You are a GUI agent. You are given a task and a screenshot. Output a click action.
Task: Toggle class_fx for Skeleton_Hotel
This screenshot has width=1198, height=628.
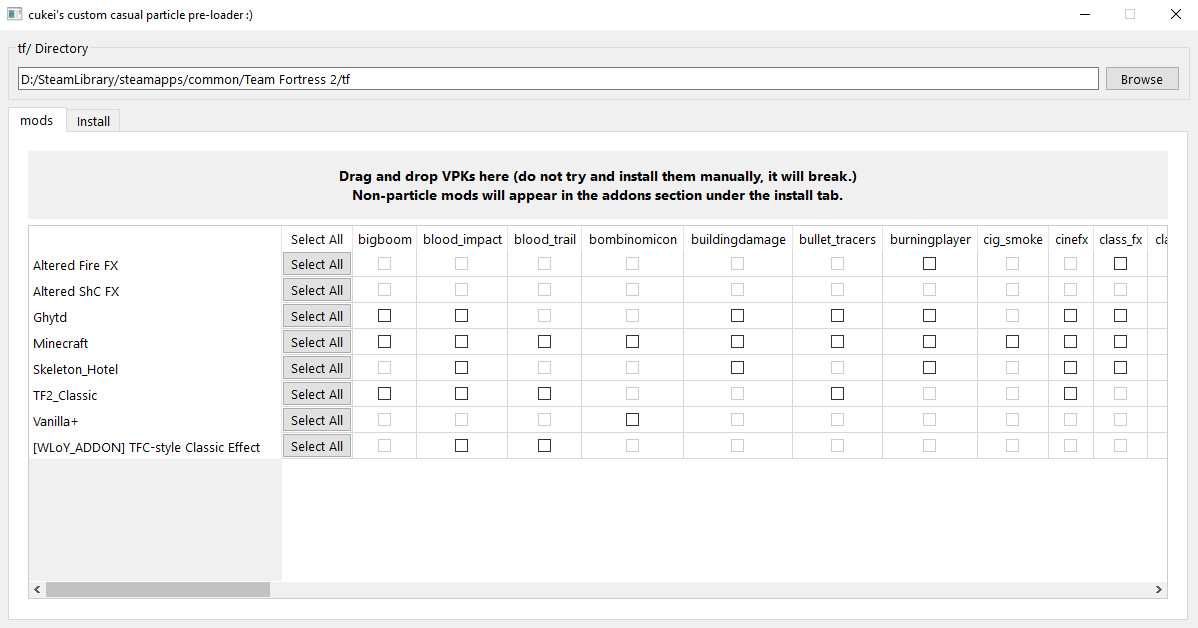pyautogui.click(x=1120, y=366)
